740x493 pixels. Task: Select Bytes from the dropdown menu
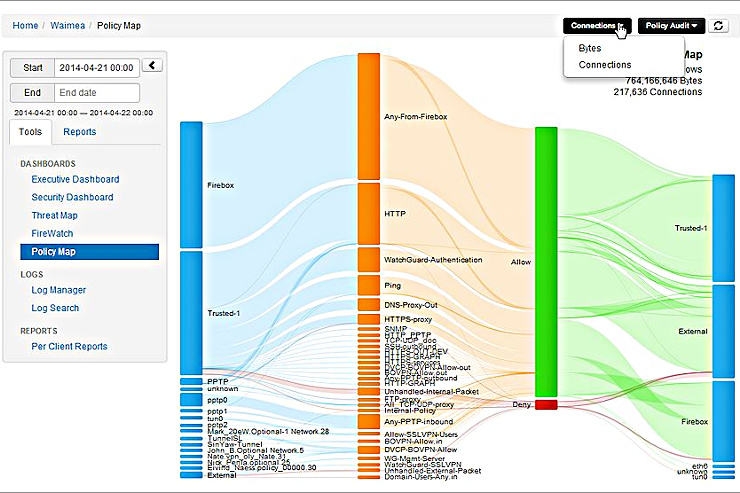point(590,48)
